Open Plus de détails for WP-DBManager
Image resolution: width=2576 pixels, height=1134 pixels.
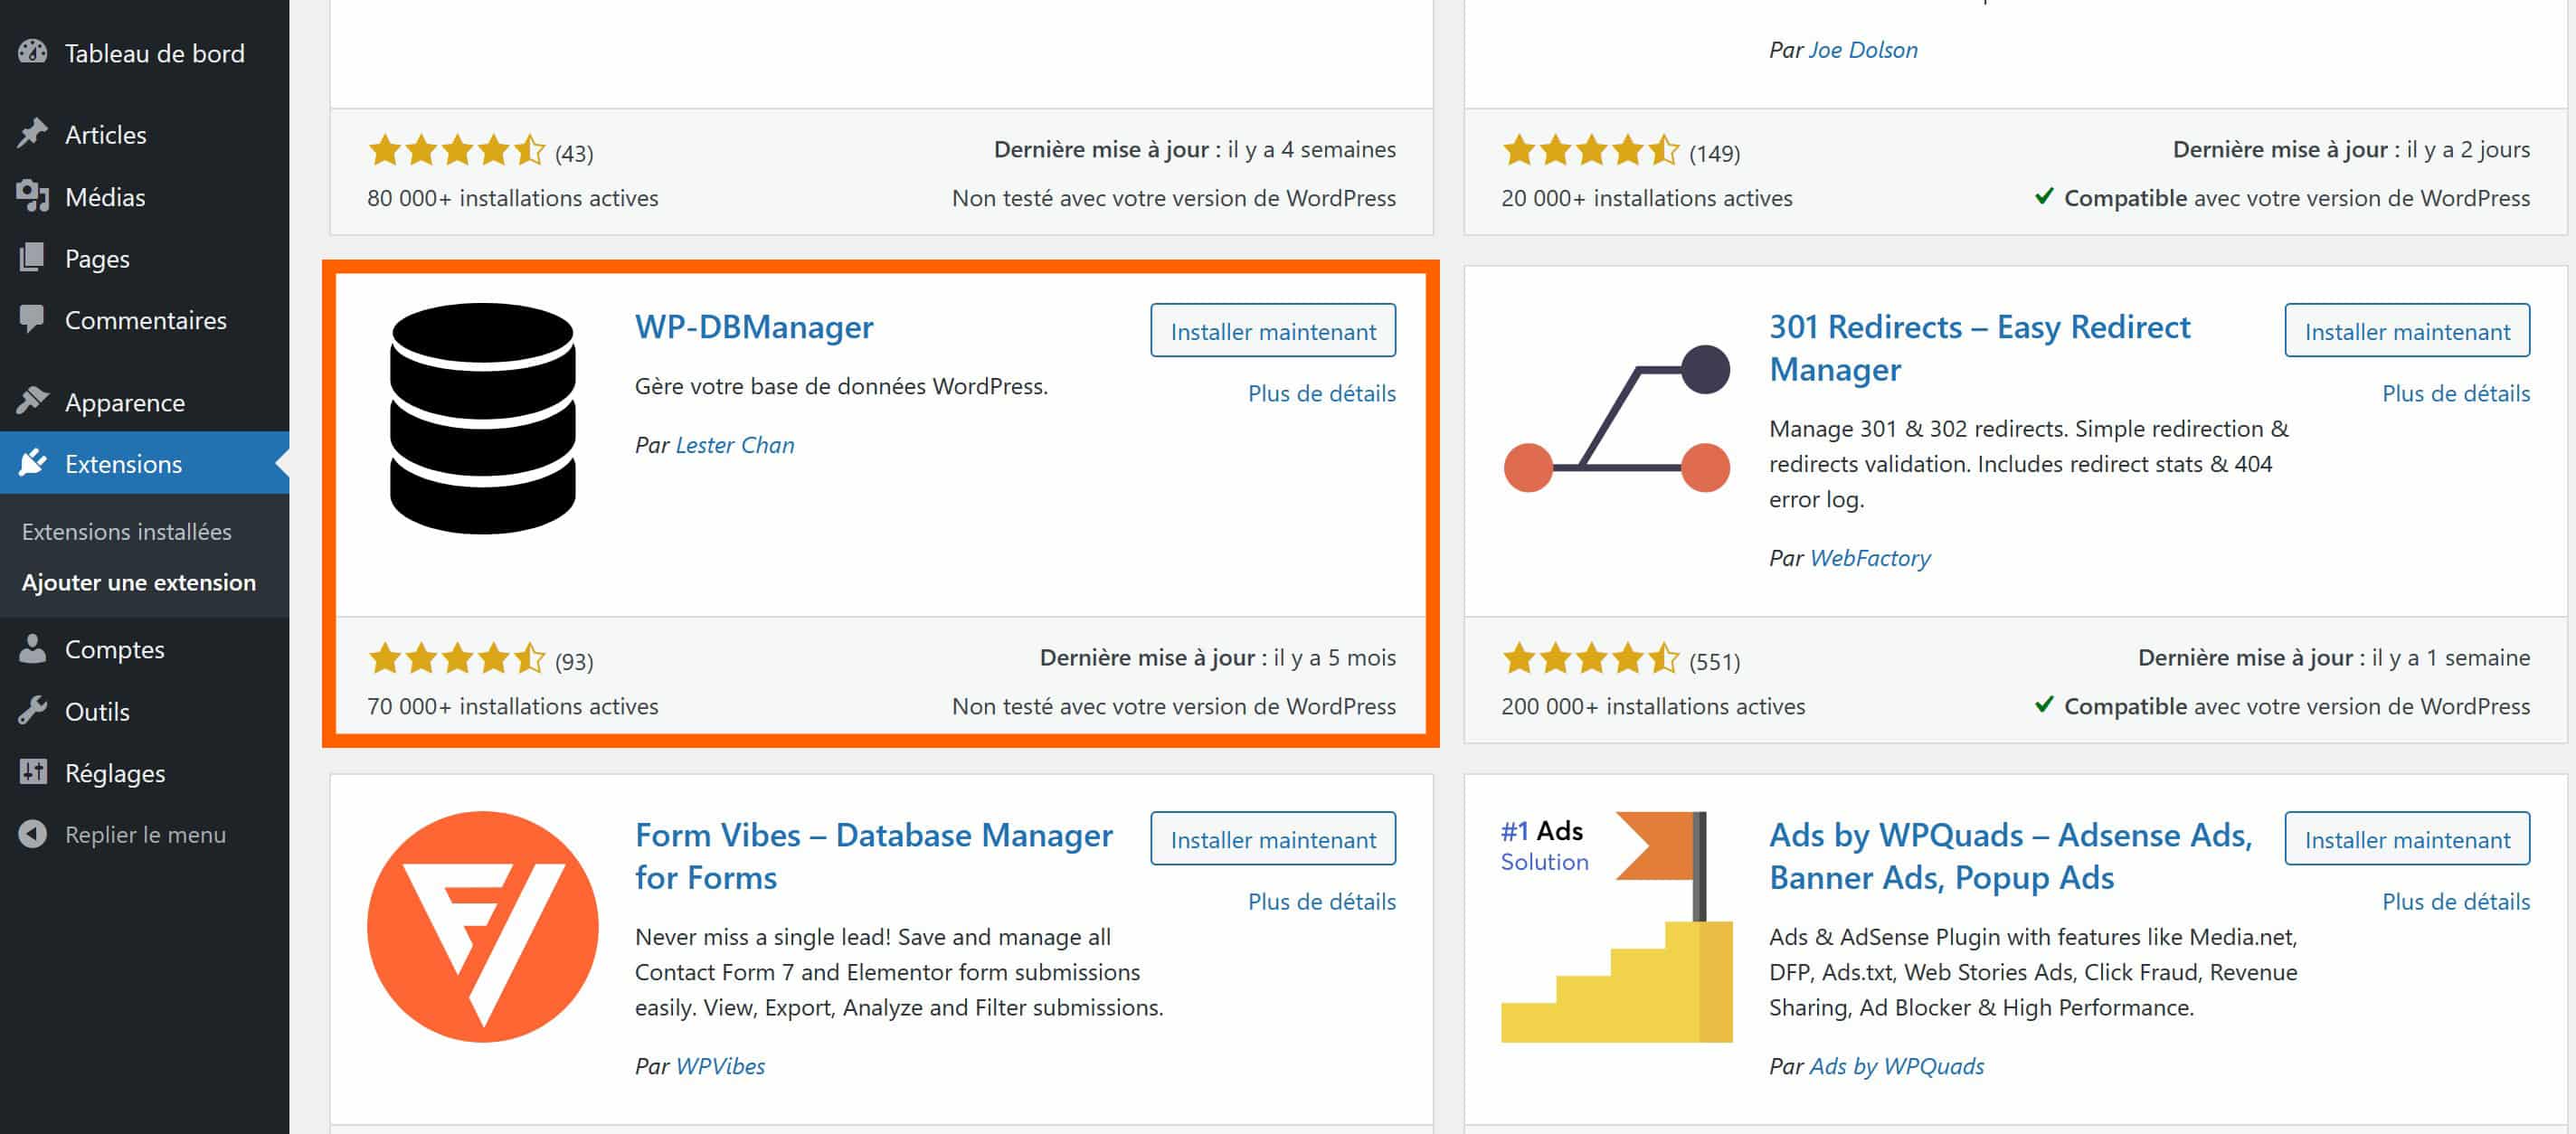click(x=1322, y=393)
